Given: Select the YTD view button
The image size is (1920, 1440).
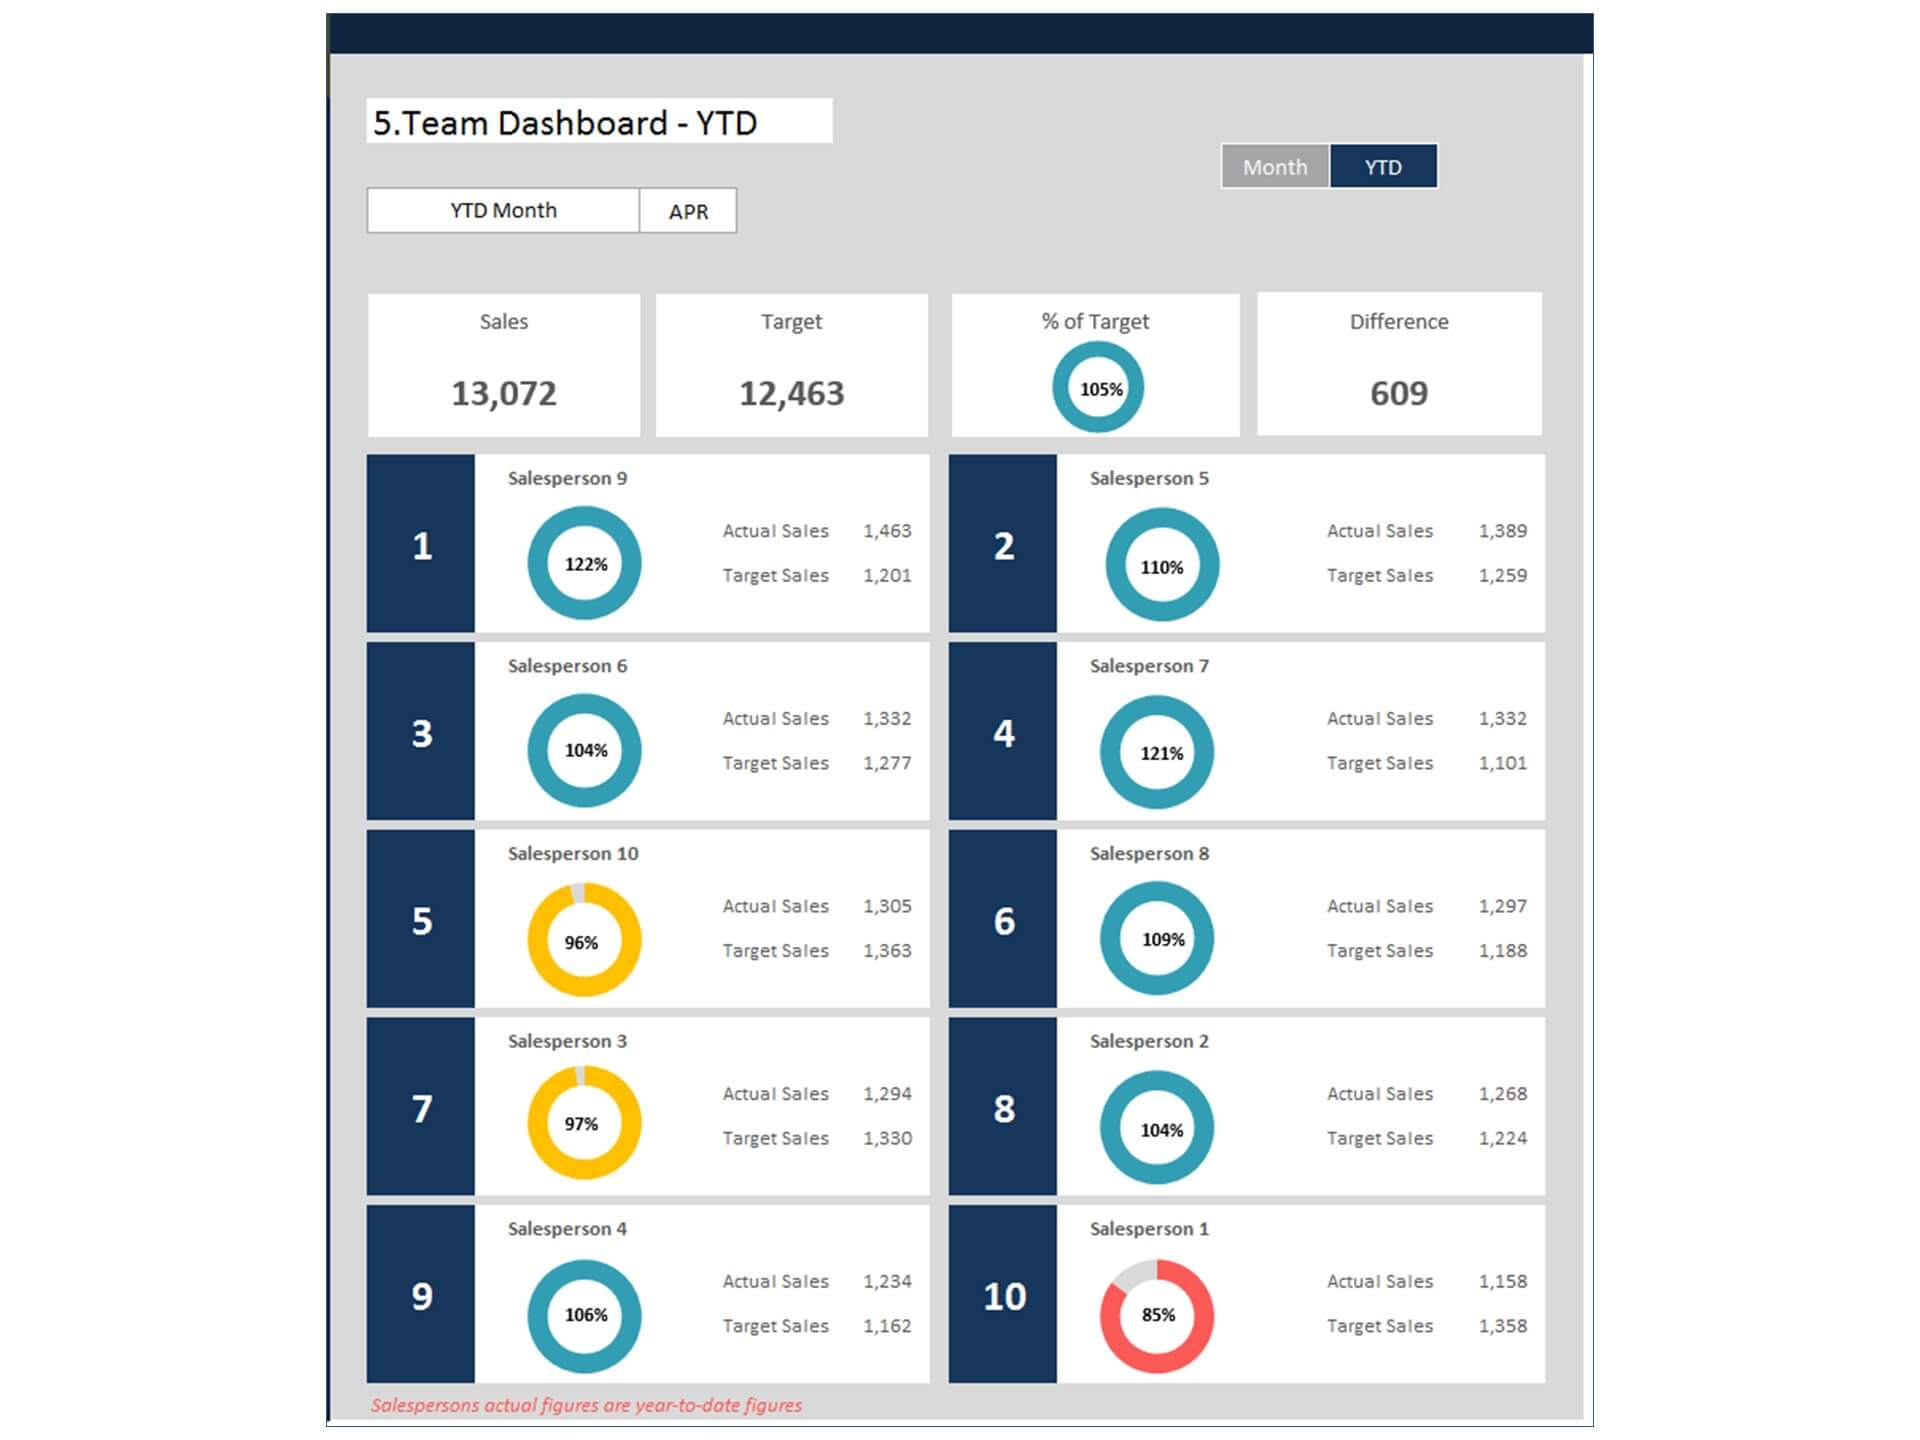Looking at the screenshot, I should point(1383,167).
